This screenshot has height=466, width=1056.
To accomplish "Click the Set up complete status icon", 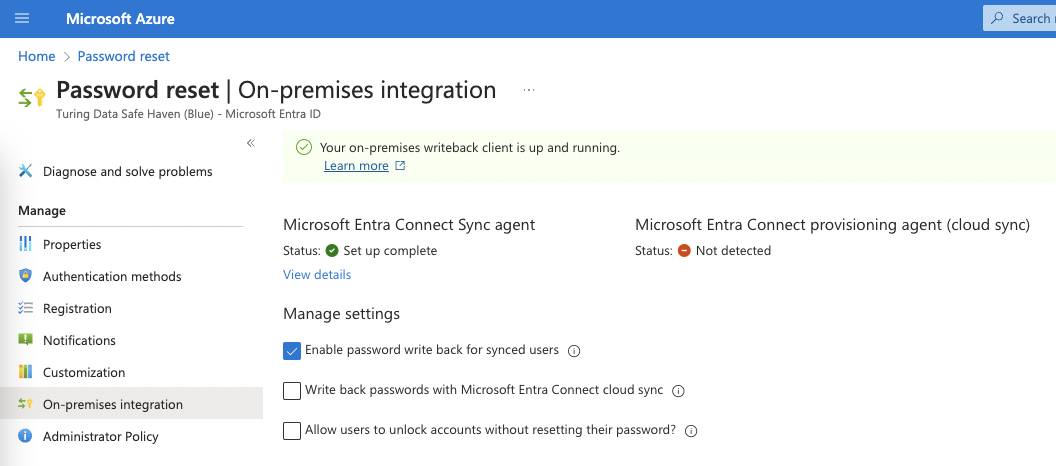I will point(331,251).
